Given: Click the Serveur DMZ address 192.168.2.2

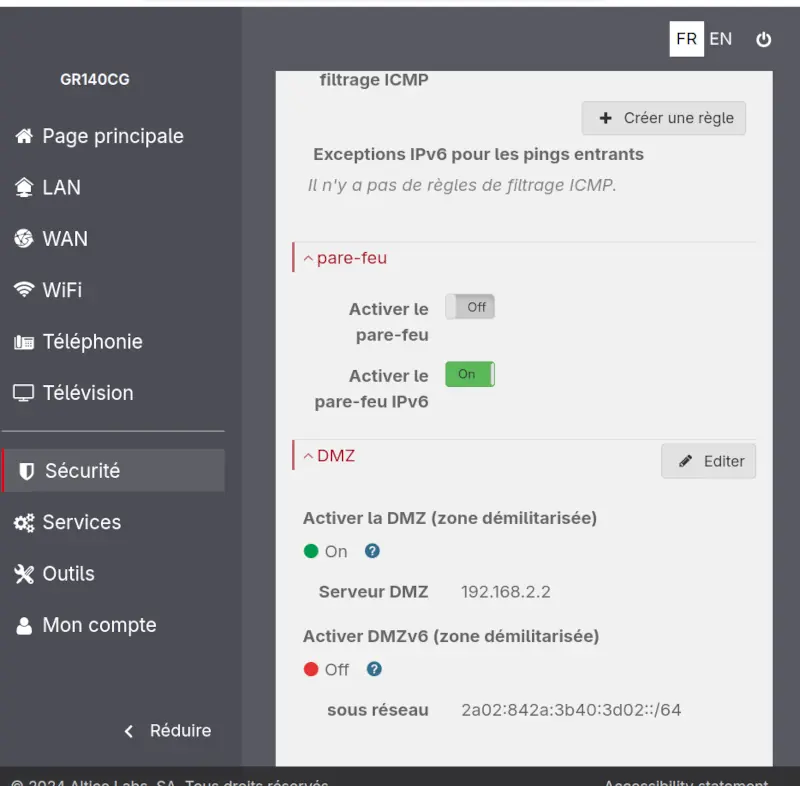Looking at the screenshot, I should [x=506, y=592].
